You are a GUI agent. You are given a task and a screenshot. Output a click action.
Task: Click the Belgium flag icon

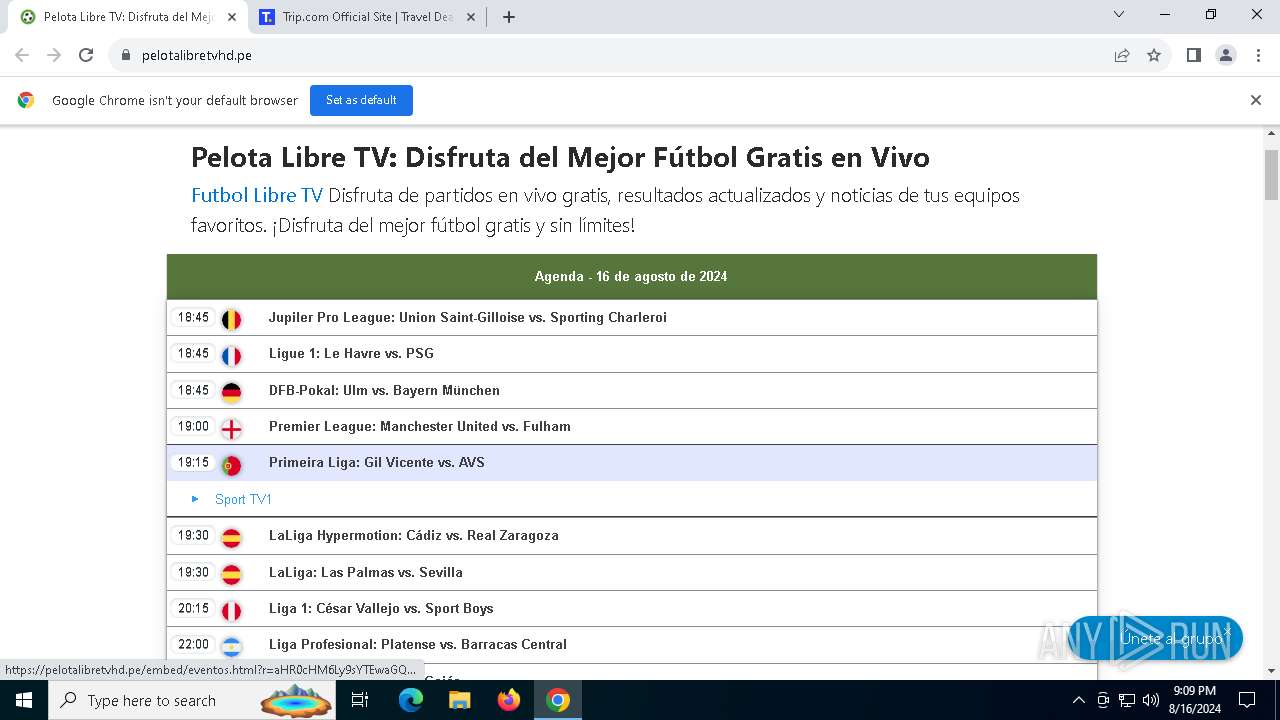[231, 319]
